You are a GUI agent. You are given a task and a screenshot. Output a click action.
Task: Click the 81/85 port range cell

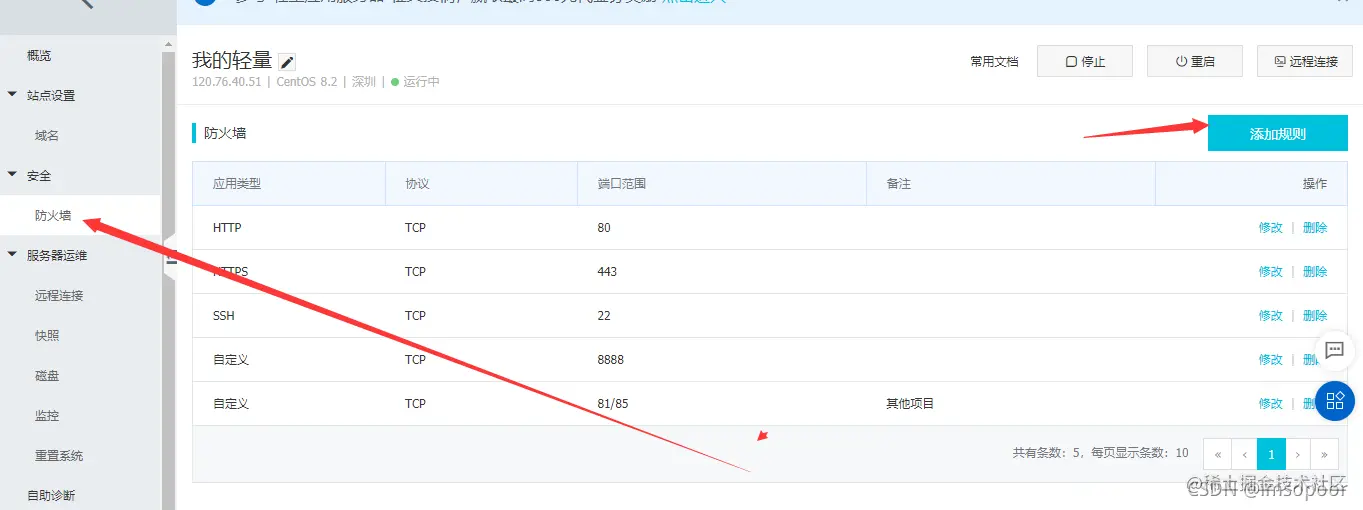[612, 403]
